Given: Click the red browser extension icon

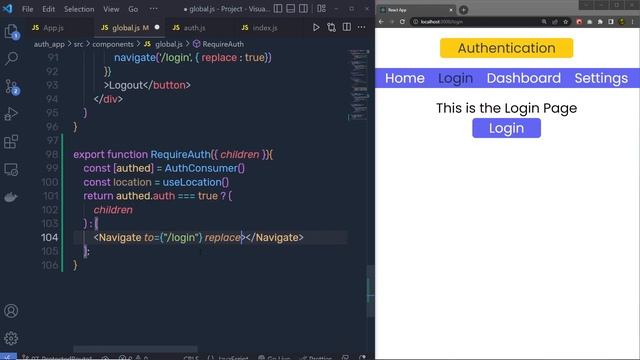Looking at the screenshot, I should pyautogui.click(x=579, y=22).
